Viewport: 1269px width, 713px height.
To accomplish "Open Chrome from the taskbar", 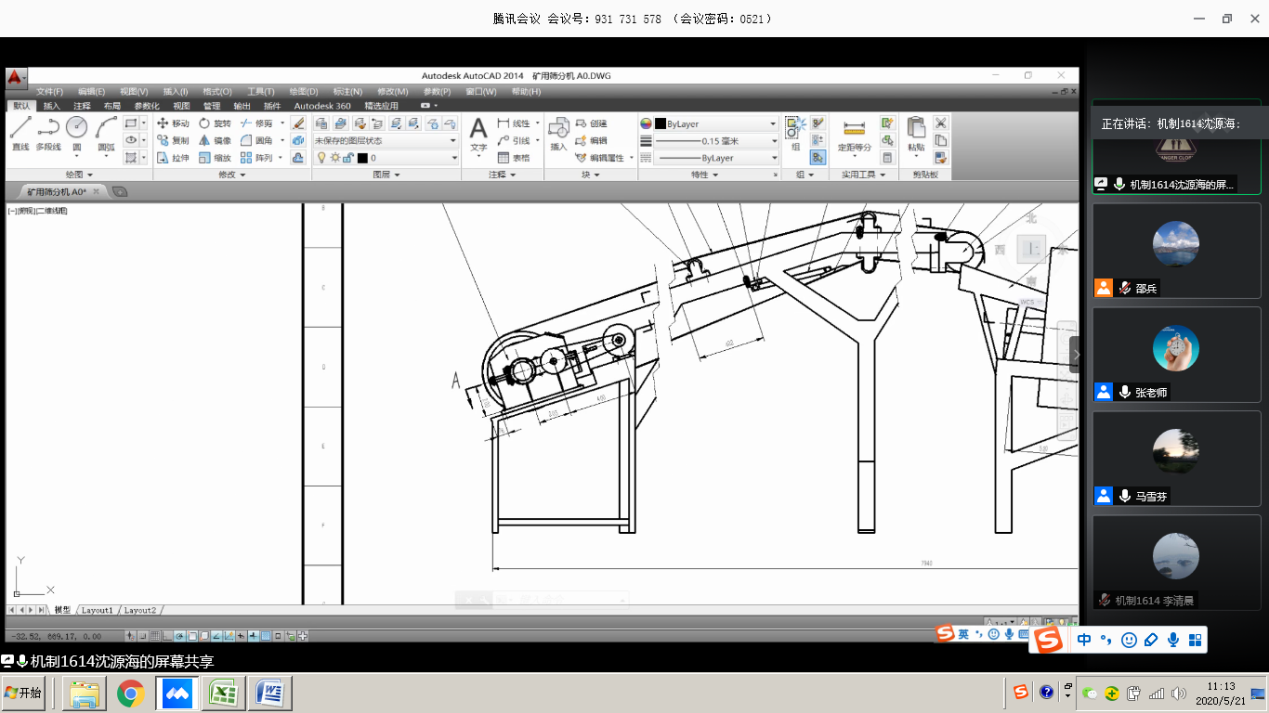I will pos(130,693).
